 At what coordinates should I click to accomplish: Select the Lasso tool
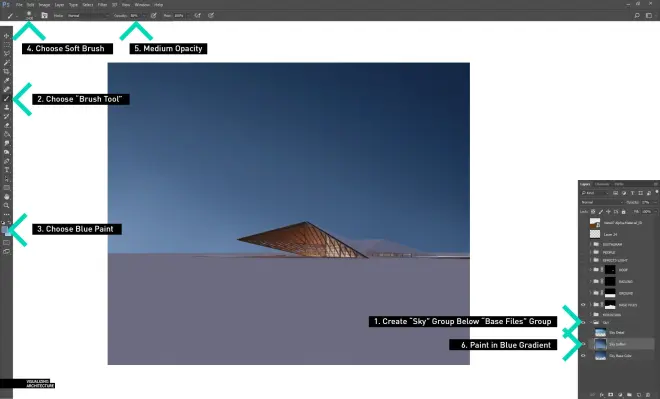6,53
